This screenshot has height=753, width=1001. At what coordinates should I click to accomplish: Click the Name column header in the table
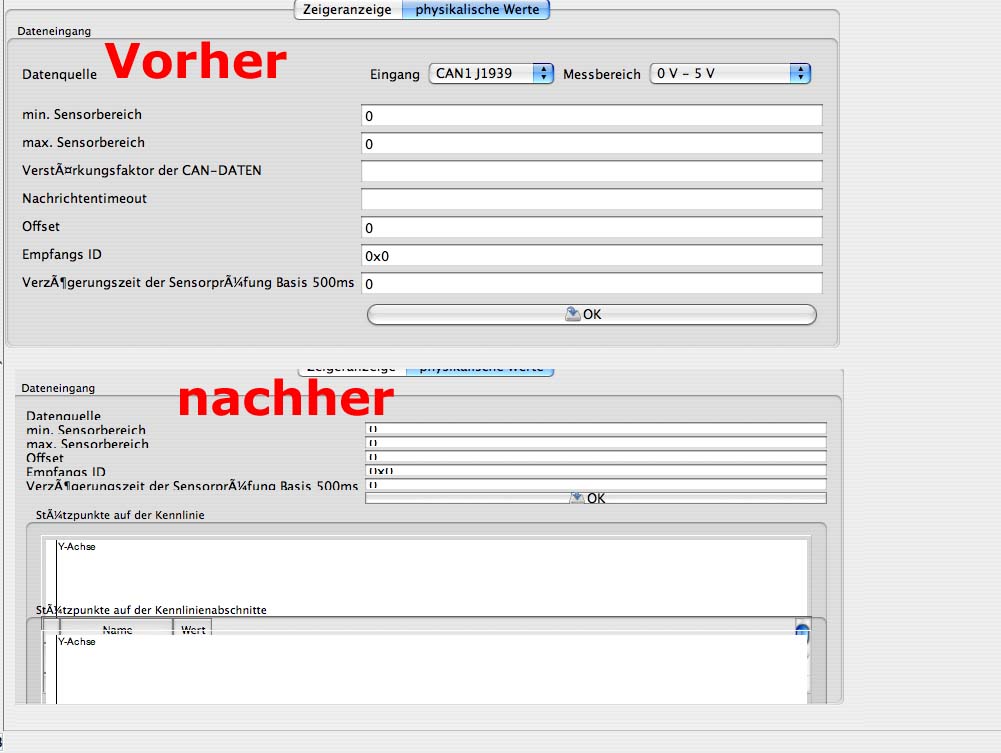(x=117, y=629)
